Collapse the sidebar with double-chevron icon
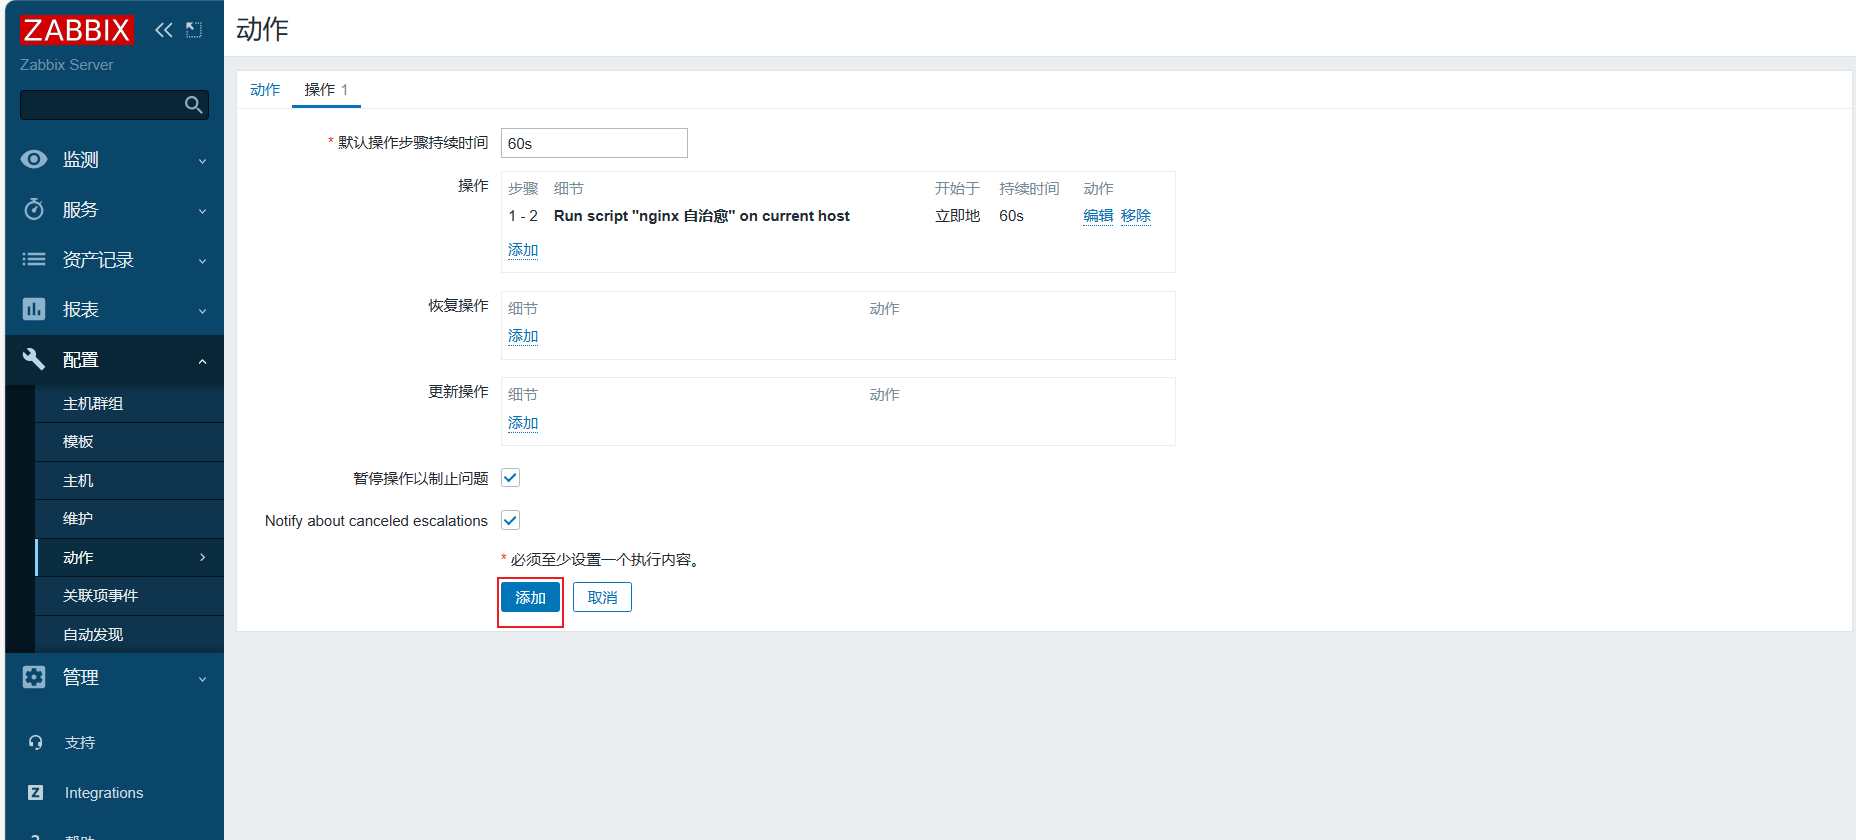Image resolution: width=1856 pixels, height=840 pixels. tap(164, 30)
